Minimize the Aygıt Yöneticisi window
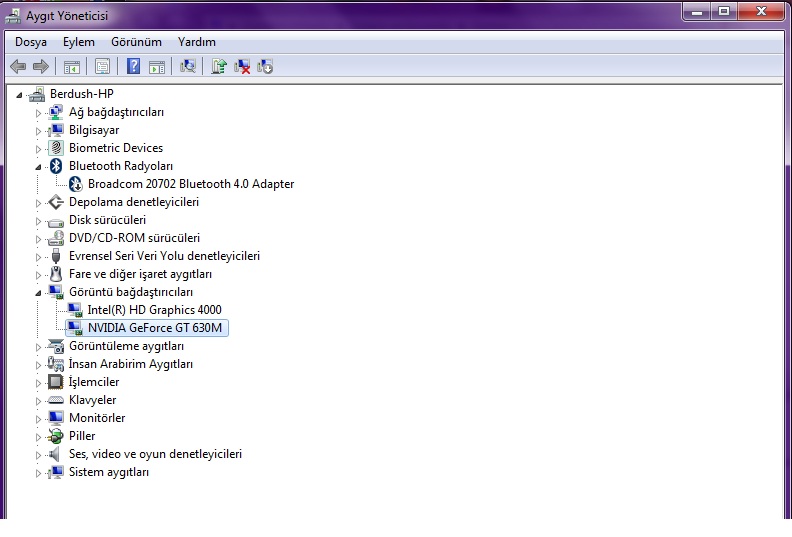This screenshot has height=537, width=792. (x=697, y=11)
